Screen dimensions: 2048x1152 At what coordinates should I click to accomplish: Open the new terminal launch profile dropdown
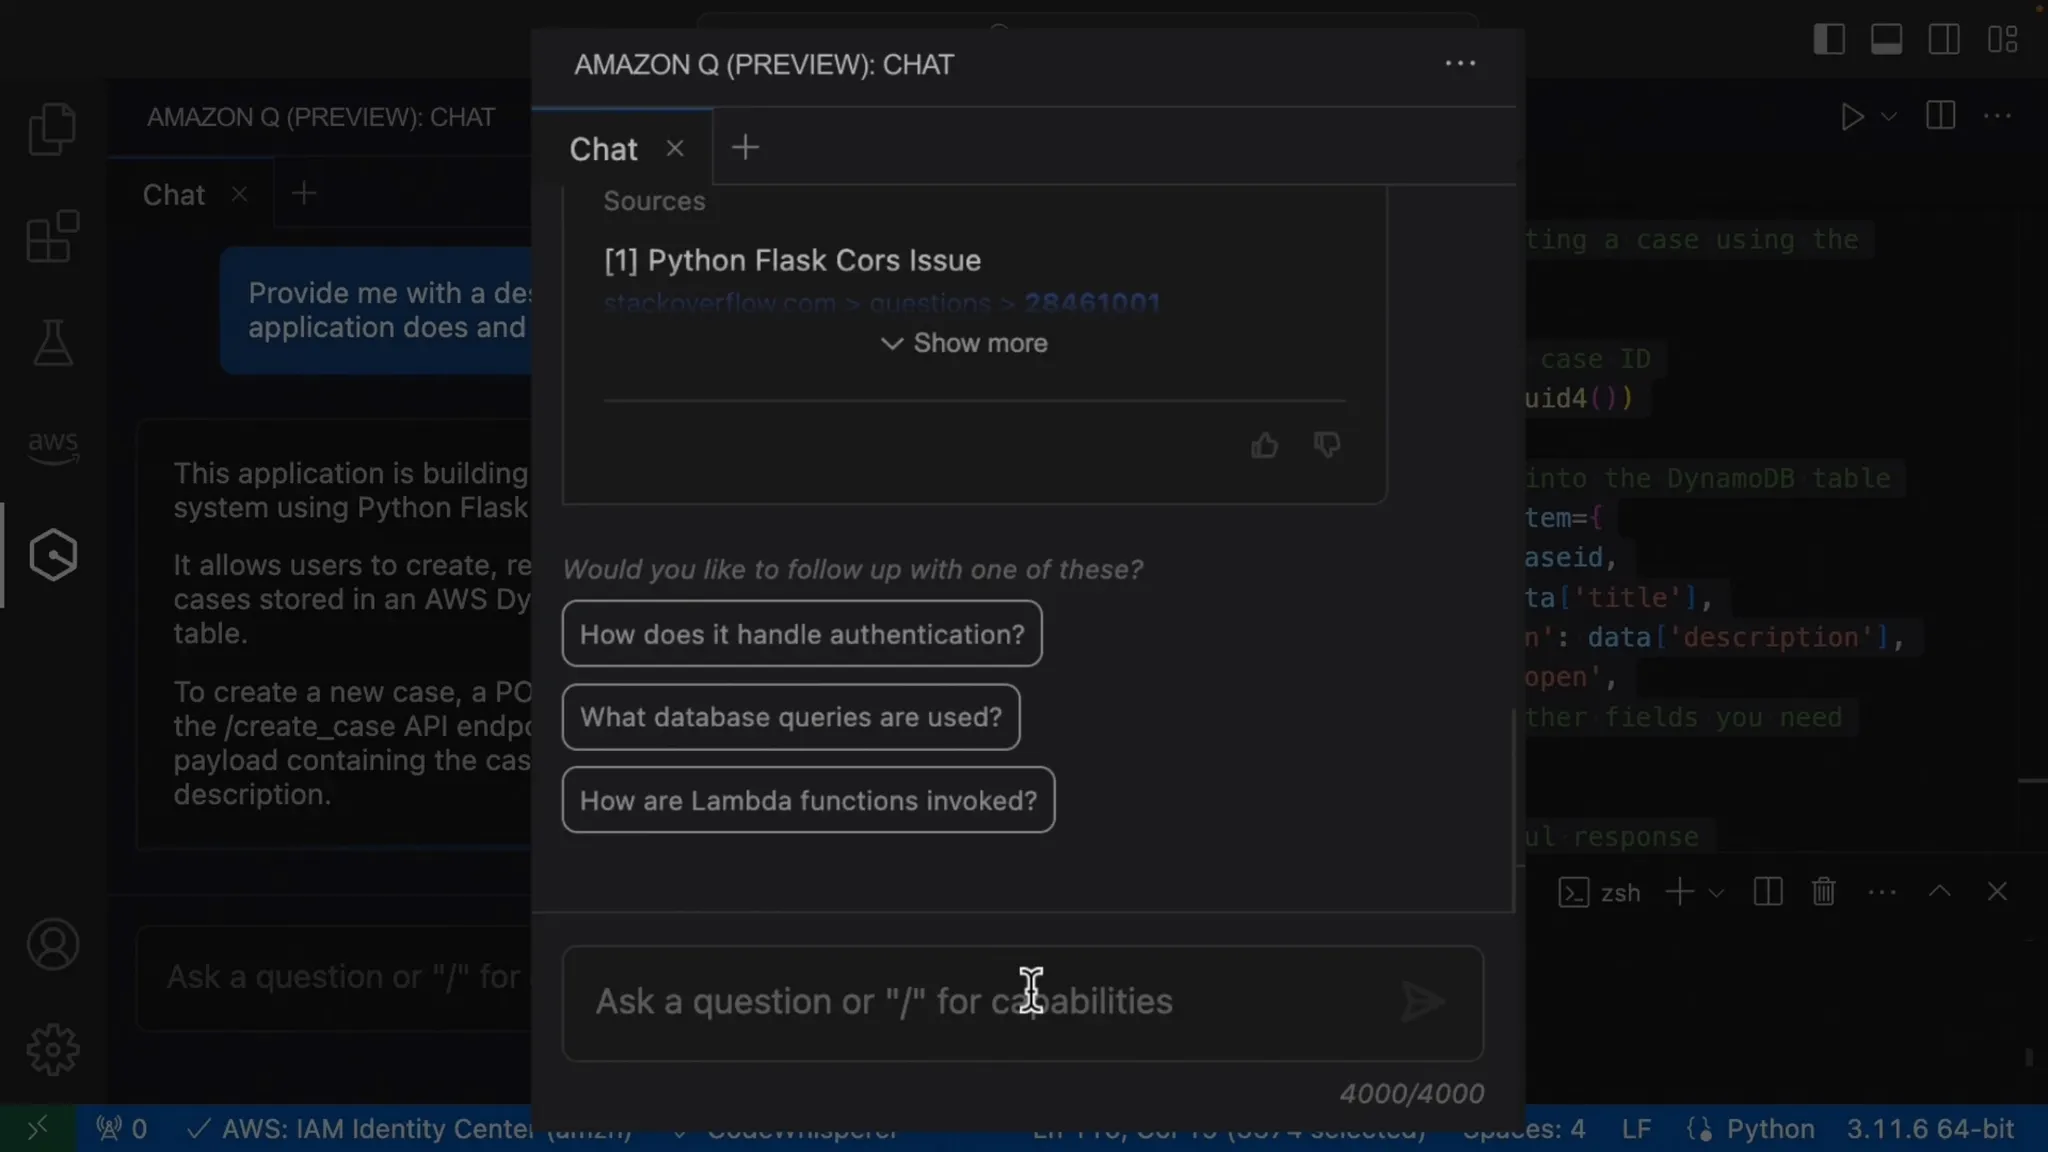[1716, 892]
